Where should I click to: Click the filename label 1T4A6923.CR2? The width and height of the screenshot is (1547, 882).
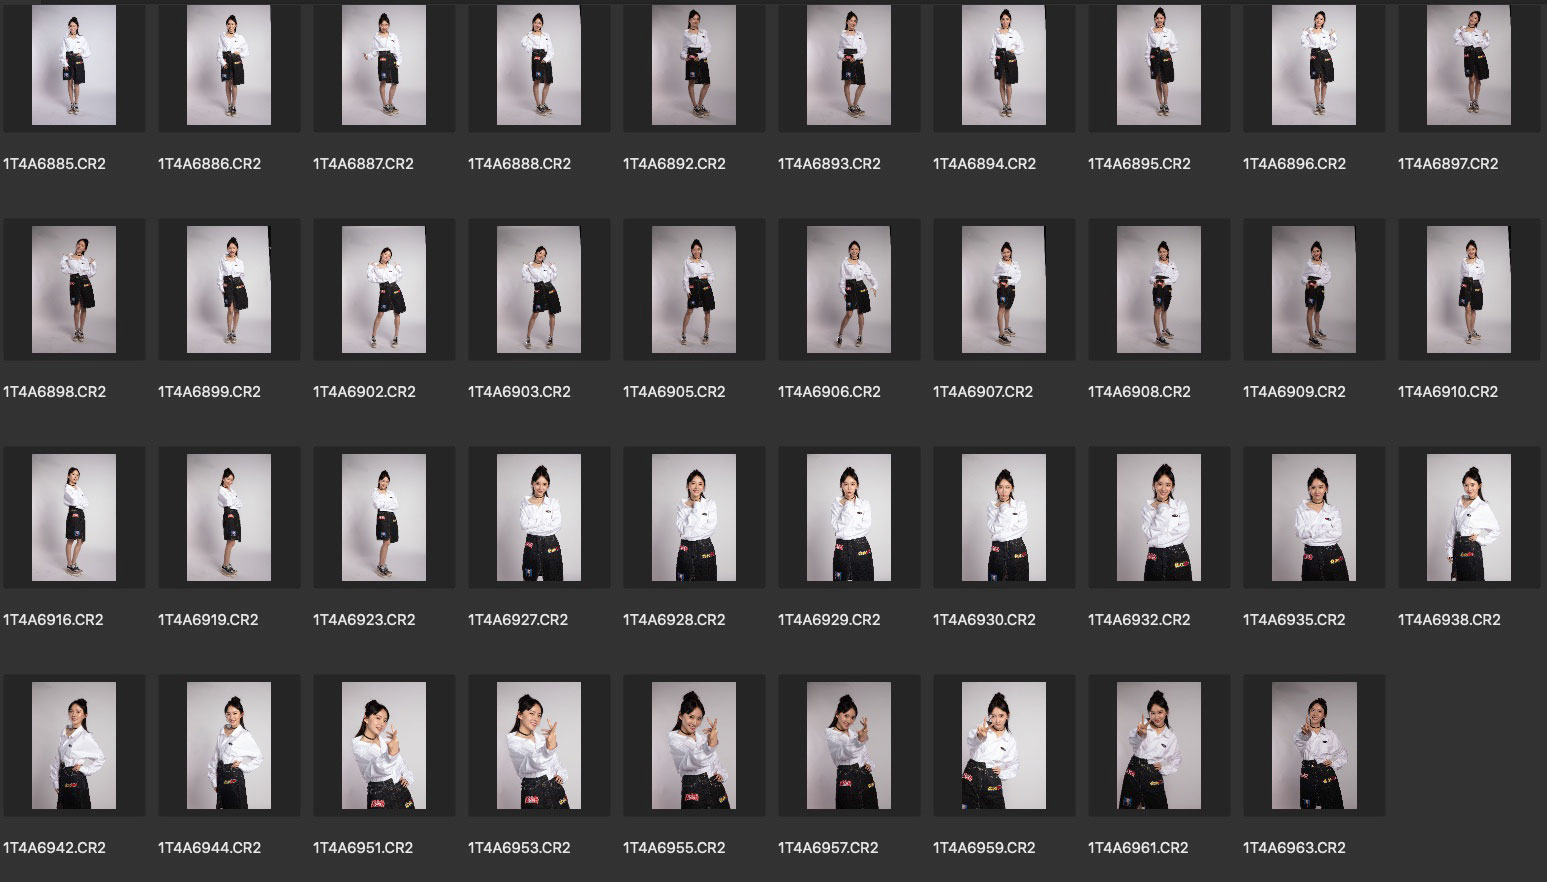pyautogui.click(x=364, y=620)
